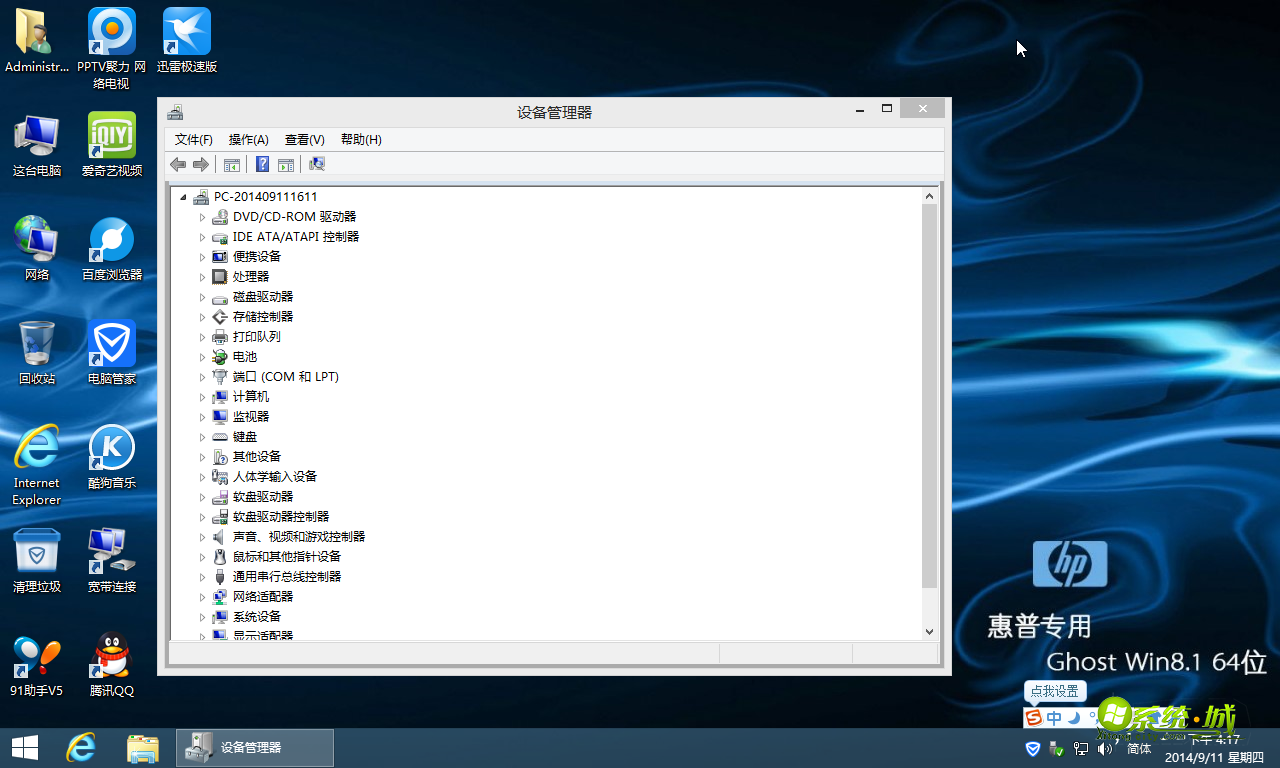The height and width of the screenshot is (768, 1280).
Task: Expand the 处理器 category
Action: click(x=203, y=276)
